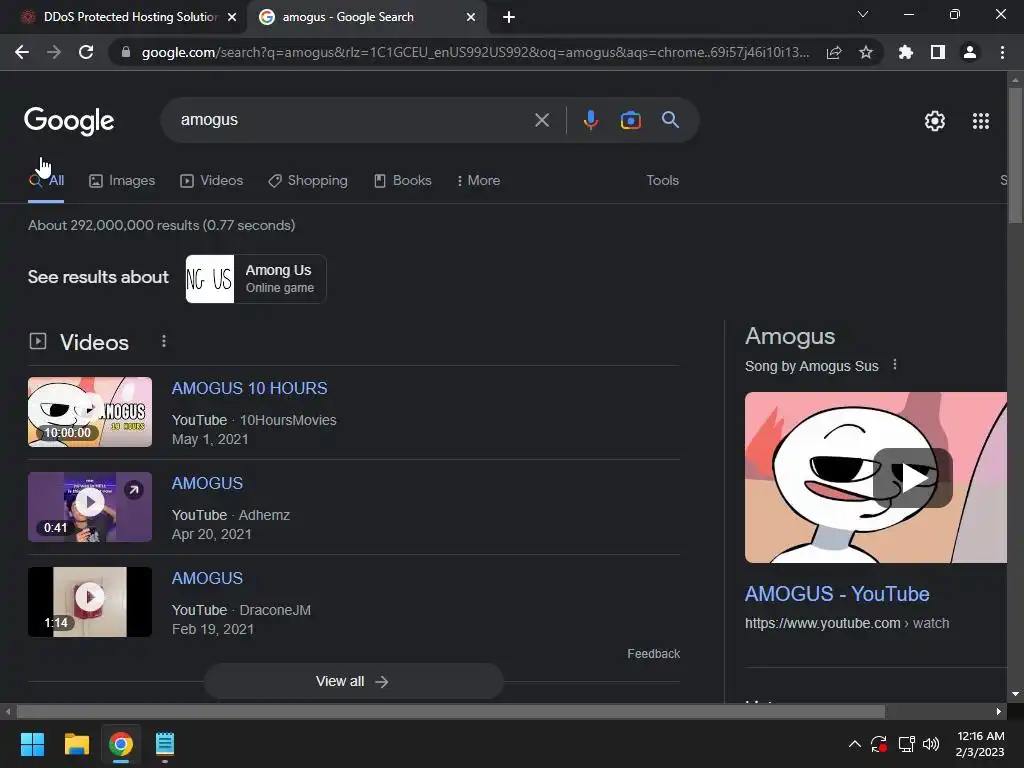Open the AMOGUS 10 HOURS link

point(249,388)
